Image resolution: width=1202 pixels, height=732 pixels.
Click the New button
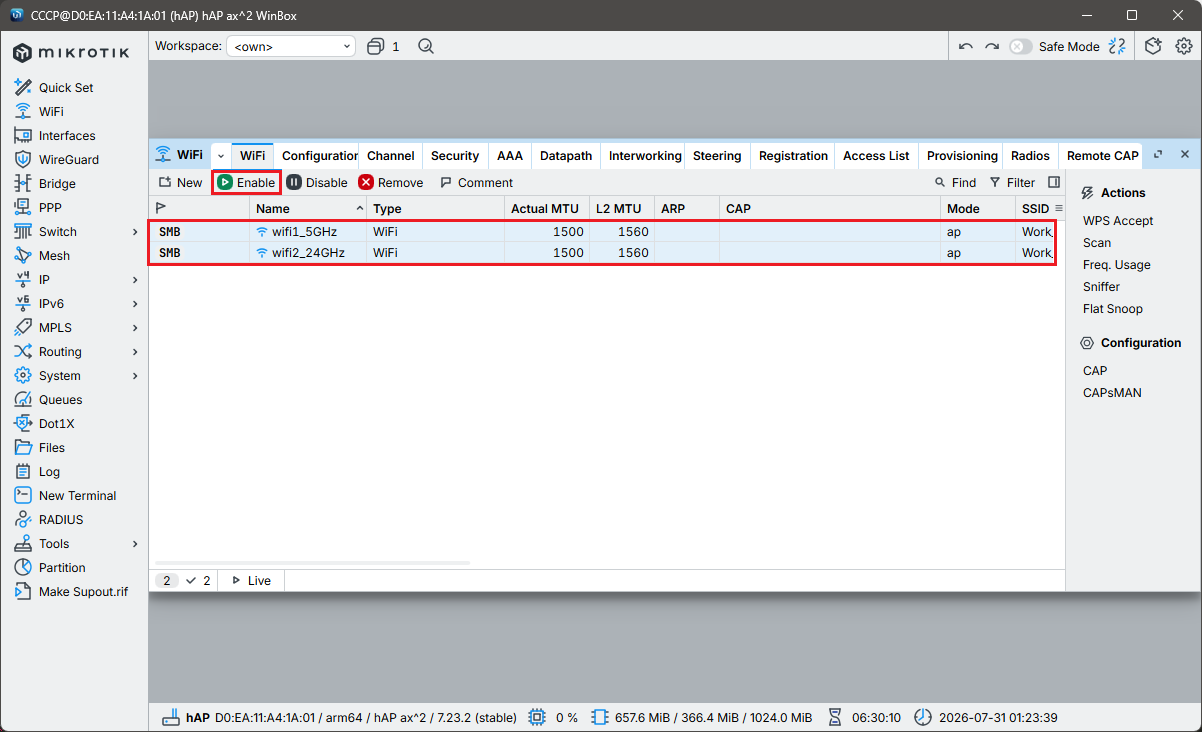tap(180, 182)
